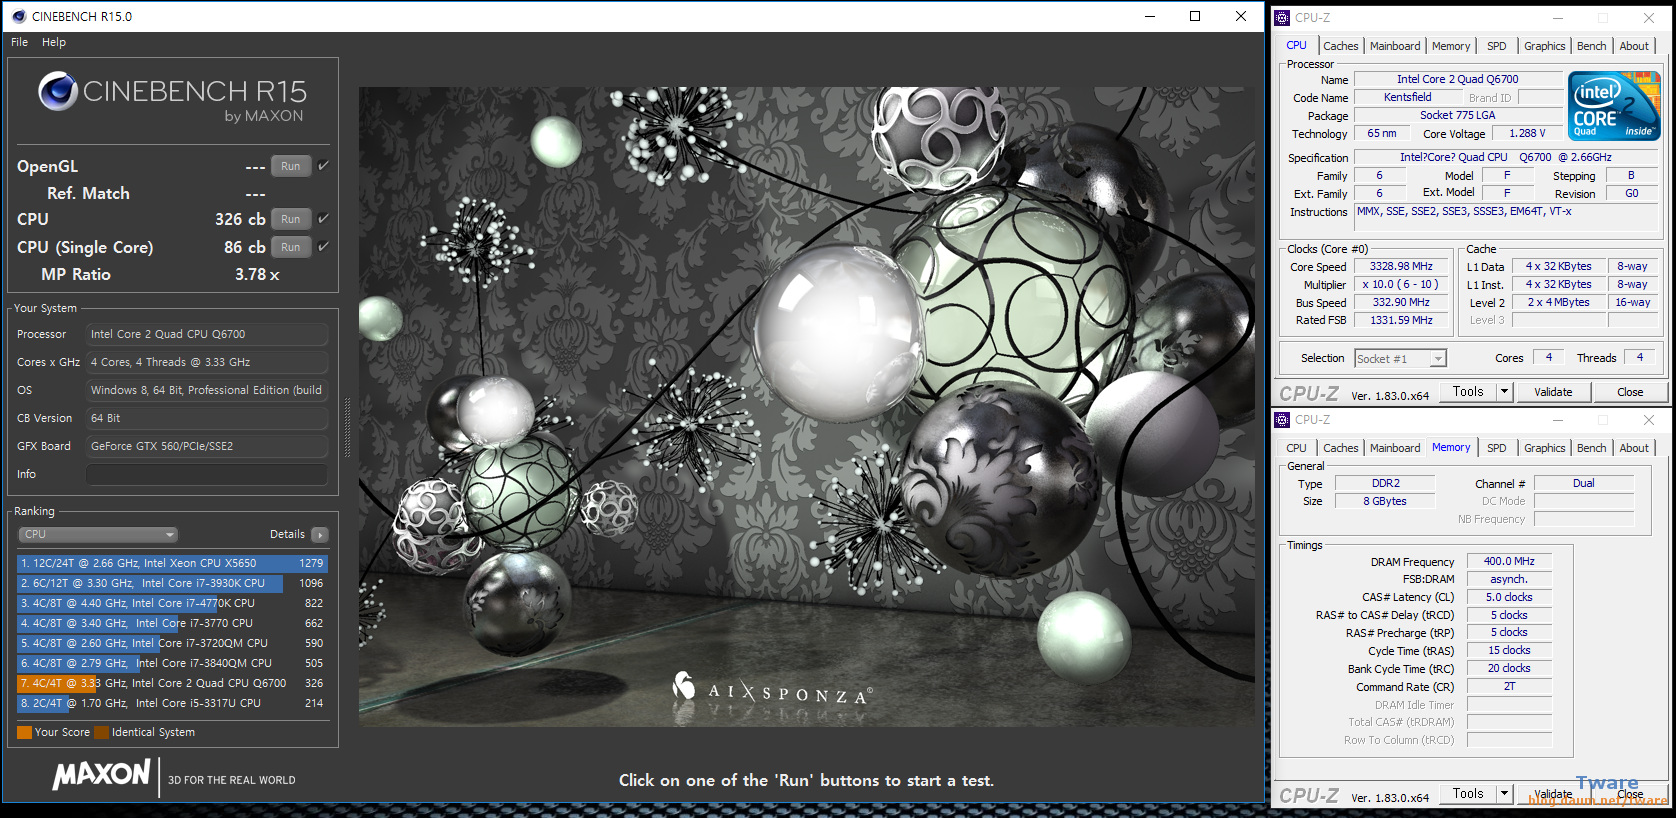Open SPD tab in lower CPU-Z
Image resolution: width=1676 pixels, height=818 pixels.
coord(1496,448)
